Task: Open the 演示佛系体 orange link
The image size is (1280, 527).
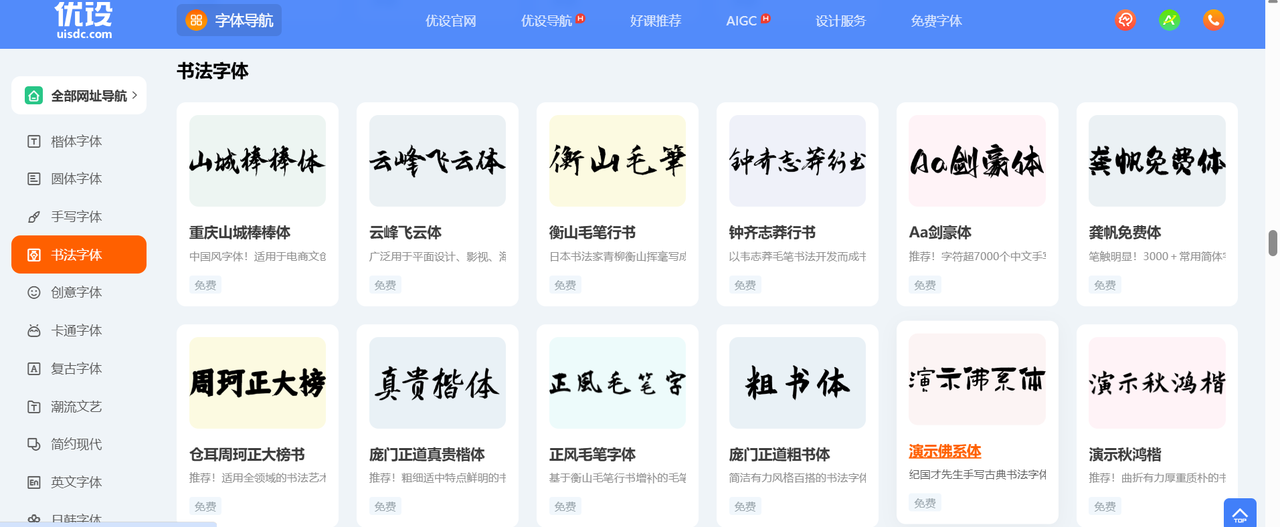Action: tap(944, 451)
